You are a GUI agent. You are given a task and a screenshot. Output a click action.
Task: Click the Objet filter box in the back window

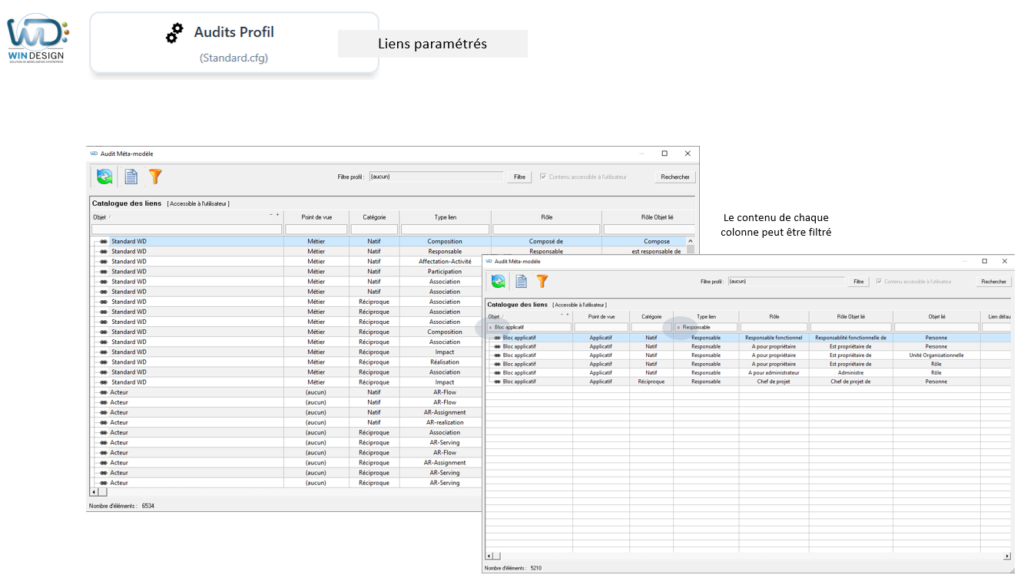point(187,229)
